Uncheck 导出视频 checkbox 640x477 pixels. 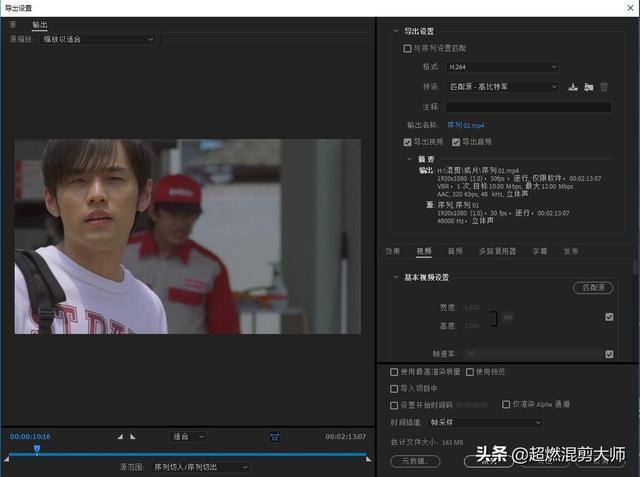(407, 142)
